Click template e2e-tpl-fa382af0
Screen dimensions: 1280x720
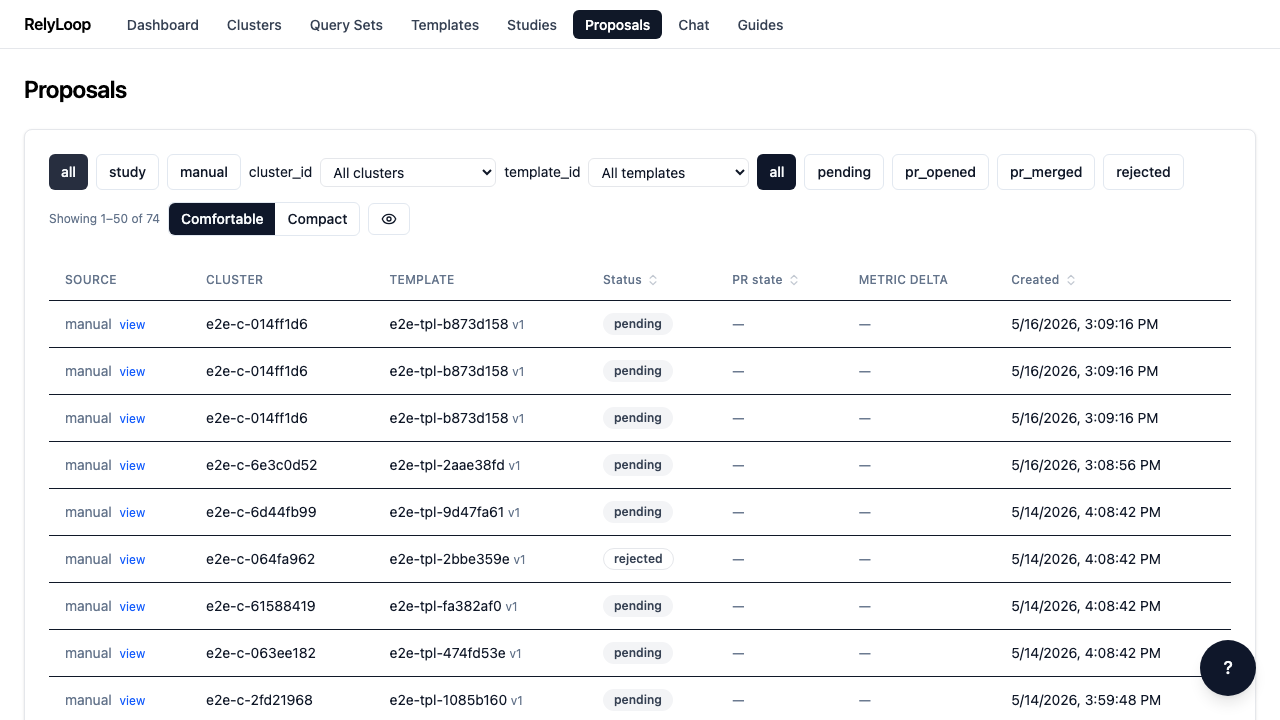(x=445, y=606)
